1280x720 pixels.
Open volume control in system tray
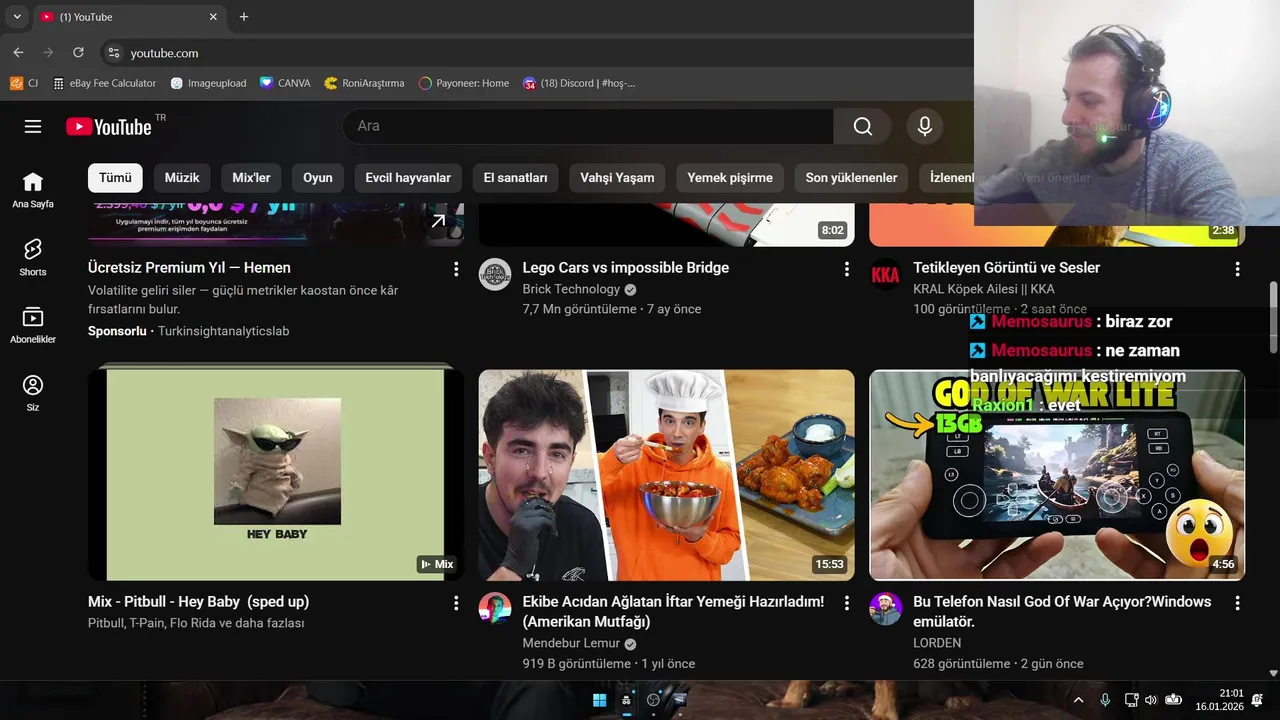[1151, 700]
